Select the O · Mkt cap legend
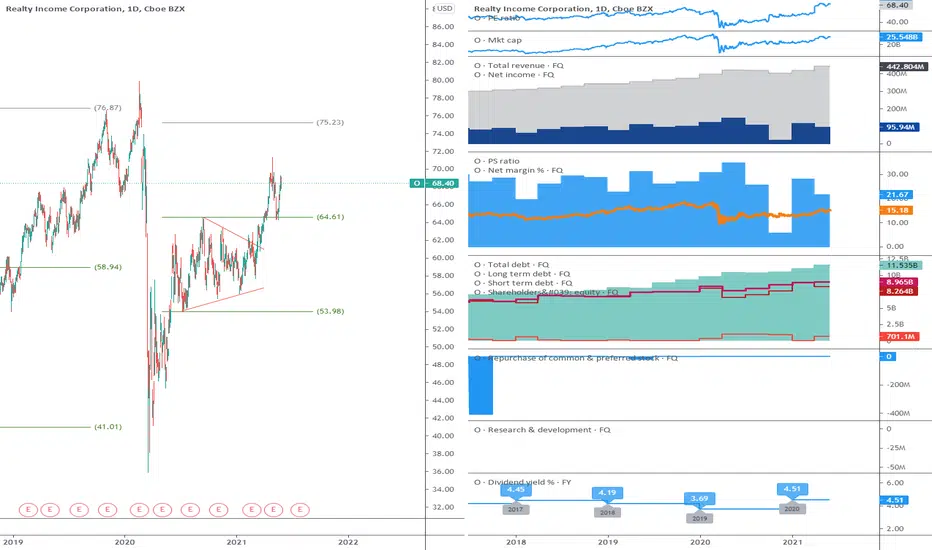The width and height of the screenshot is (932, 550). point(498,40)
